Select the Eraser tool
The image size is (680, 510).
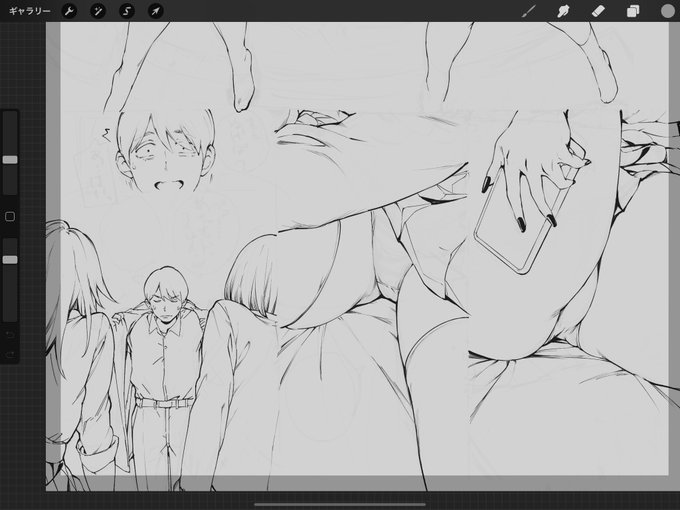[598, 11]
